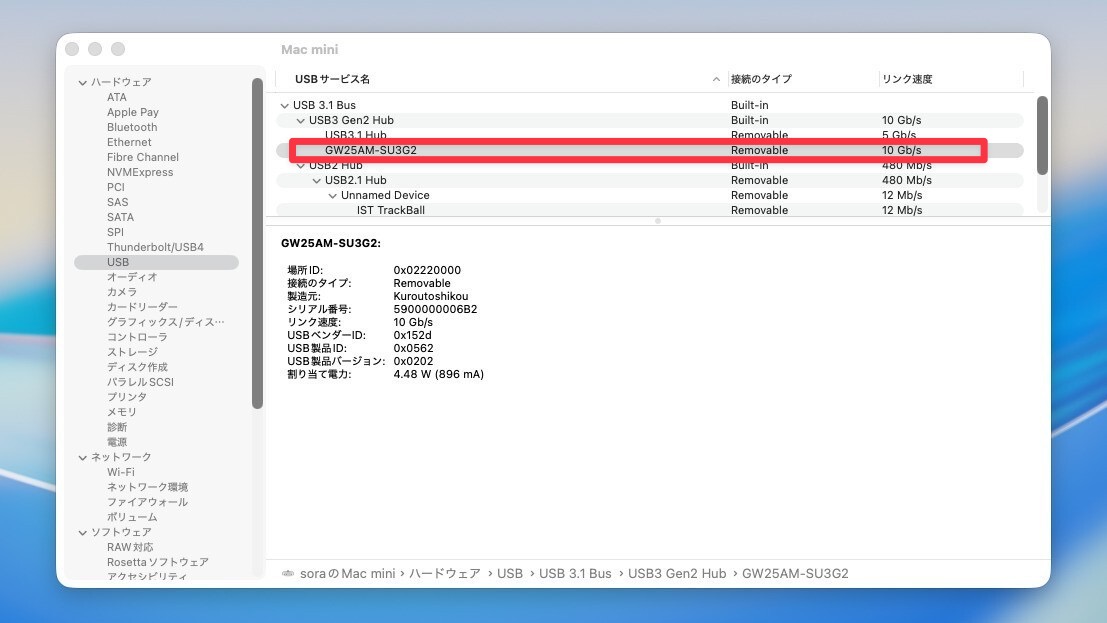Select SAS in the sidebar
The width and height of the screenshot is (1107, 623).
point(117,202)
